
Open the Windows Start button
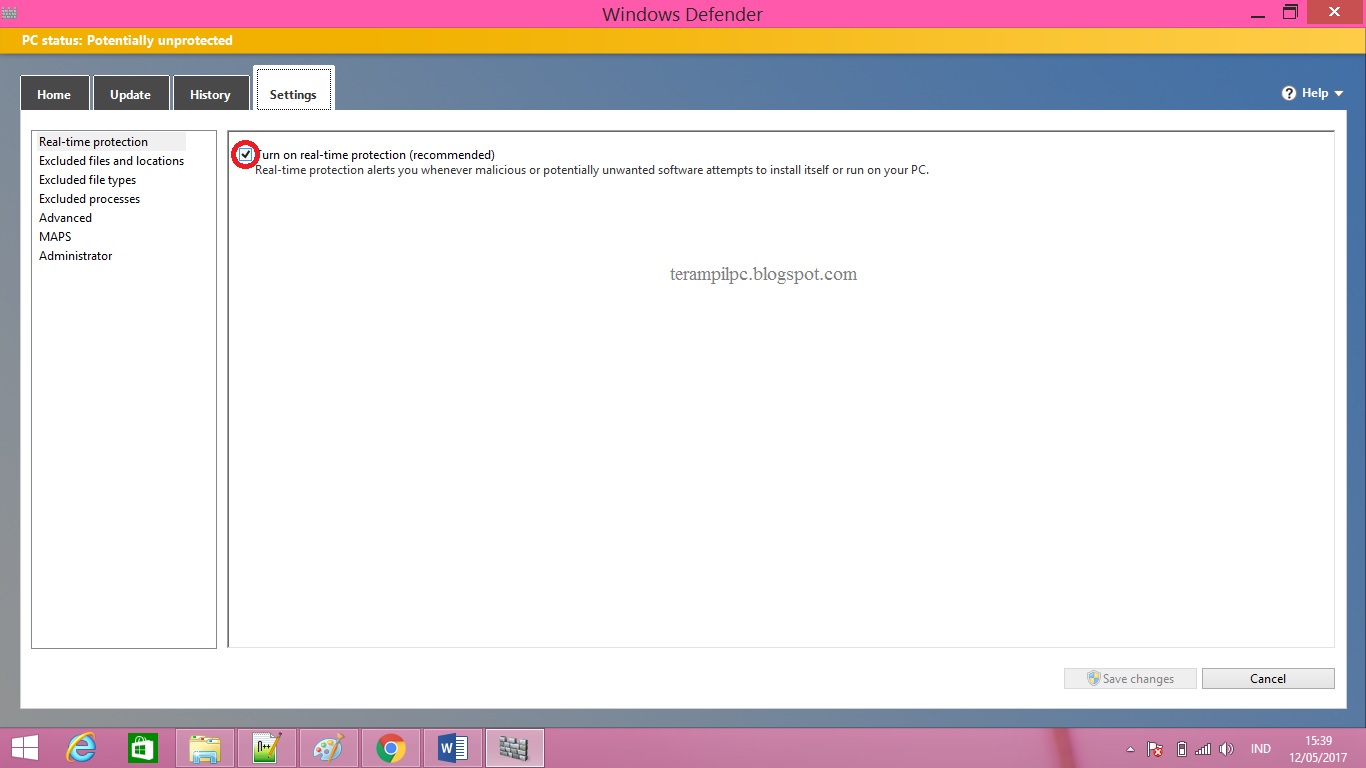click(x=25, y=748)
